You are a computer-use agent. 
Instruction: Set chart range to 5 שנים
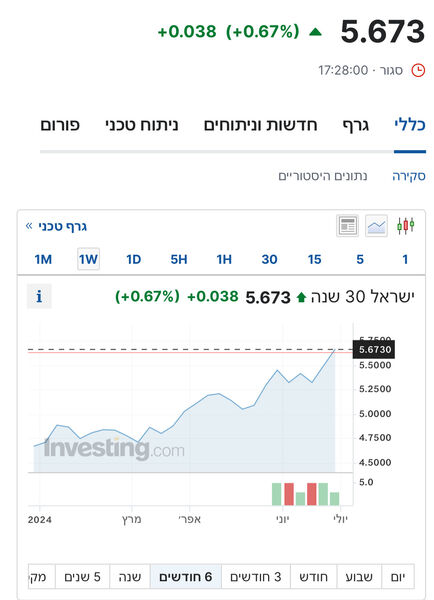82,577
